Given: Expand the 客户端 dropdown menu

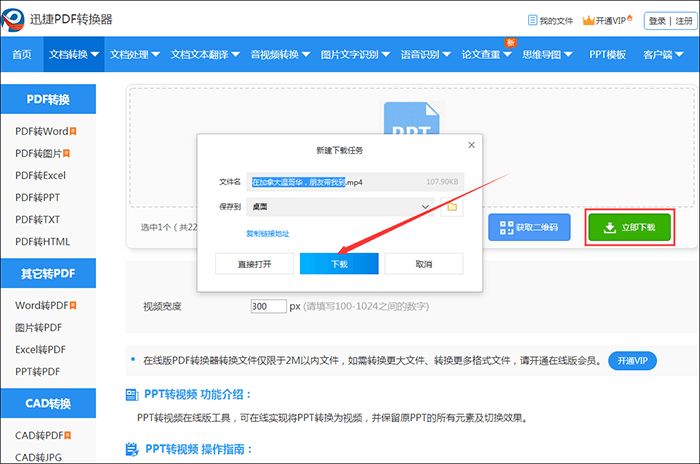Looking at the screenshot, I should point(679,54).
